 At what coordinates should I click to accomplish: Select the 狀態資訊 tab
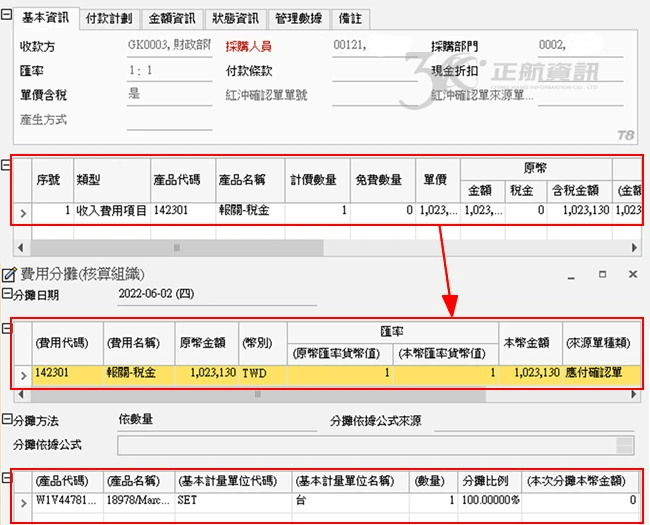(235, 19)
